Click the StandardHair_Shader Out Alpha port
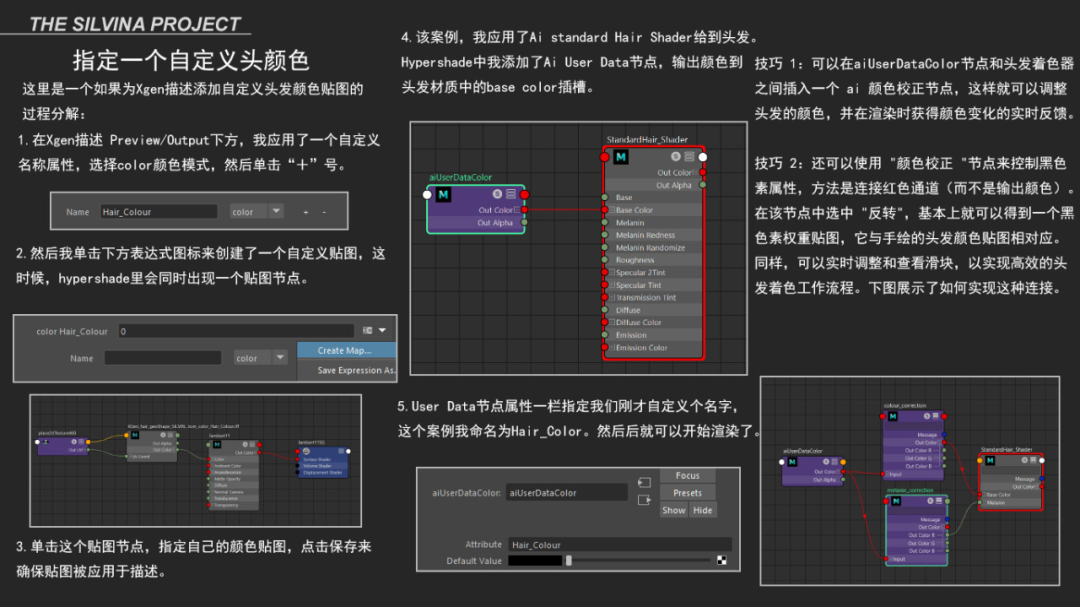 (703, 185)
